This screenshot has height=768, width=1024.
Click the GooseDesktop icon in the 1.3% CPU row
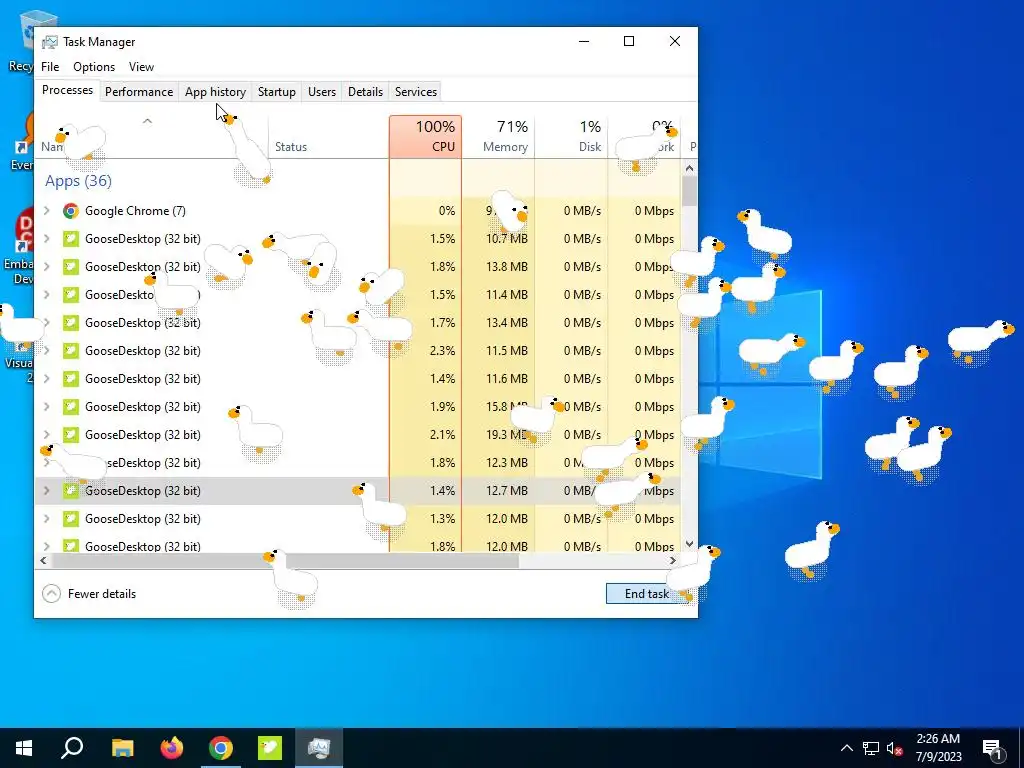(x=71, y=519)
